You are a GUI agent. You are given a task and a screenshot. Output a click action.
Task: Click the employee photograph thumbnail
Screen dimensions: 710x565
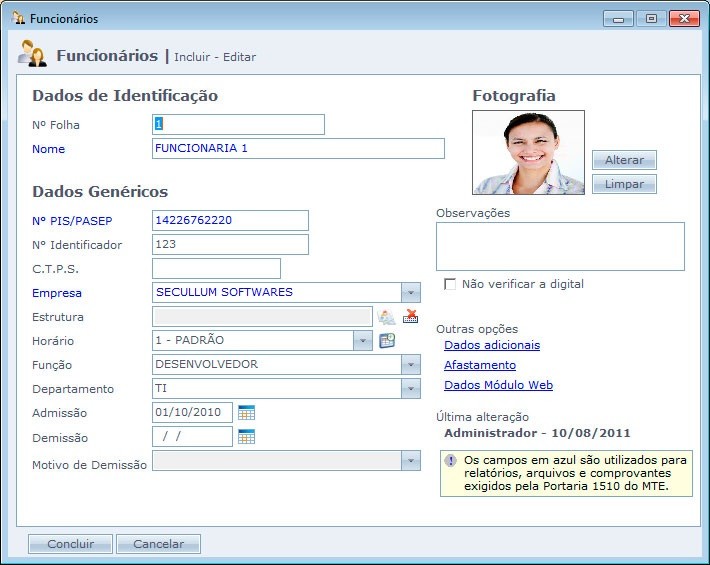pyautogui.click(x=528, y=152)
